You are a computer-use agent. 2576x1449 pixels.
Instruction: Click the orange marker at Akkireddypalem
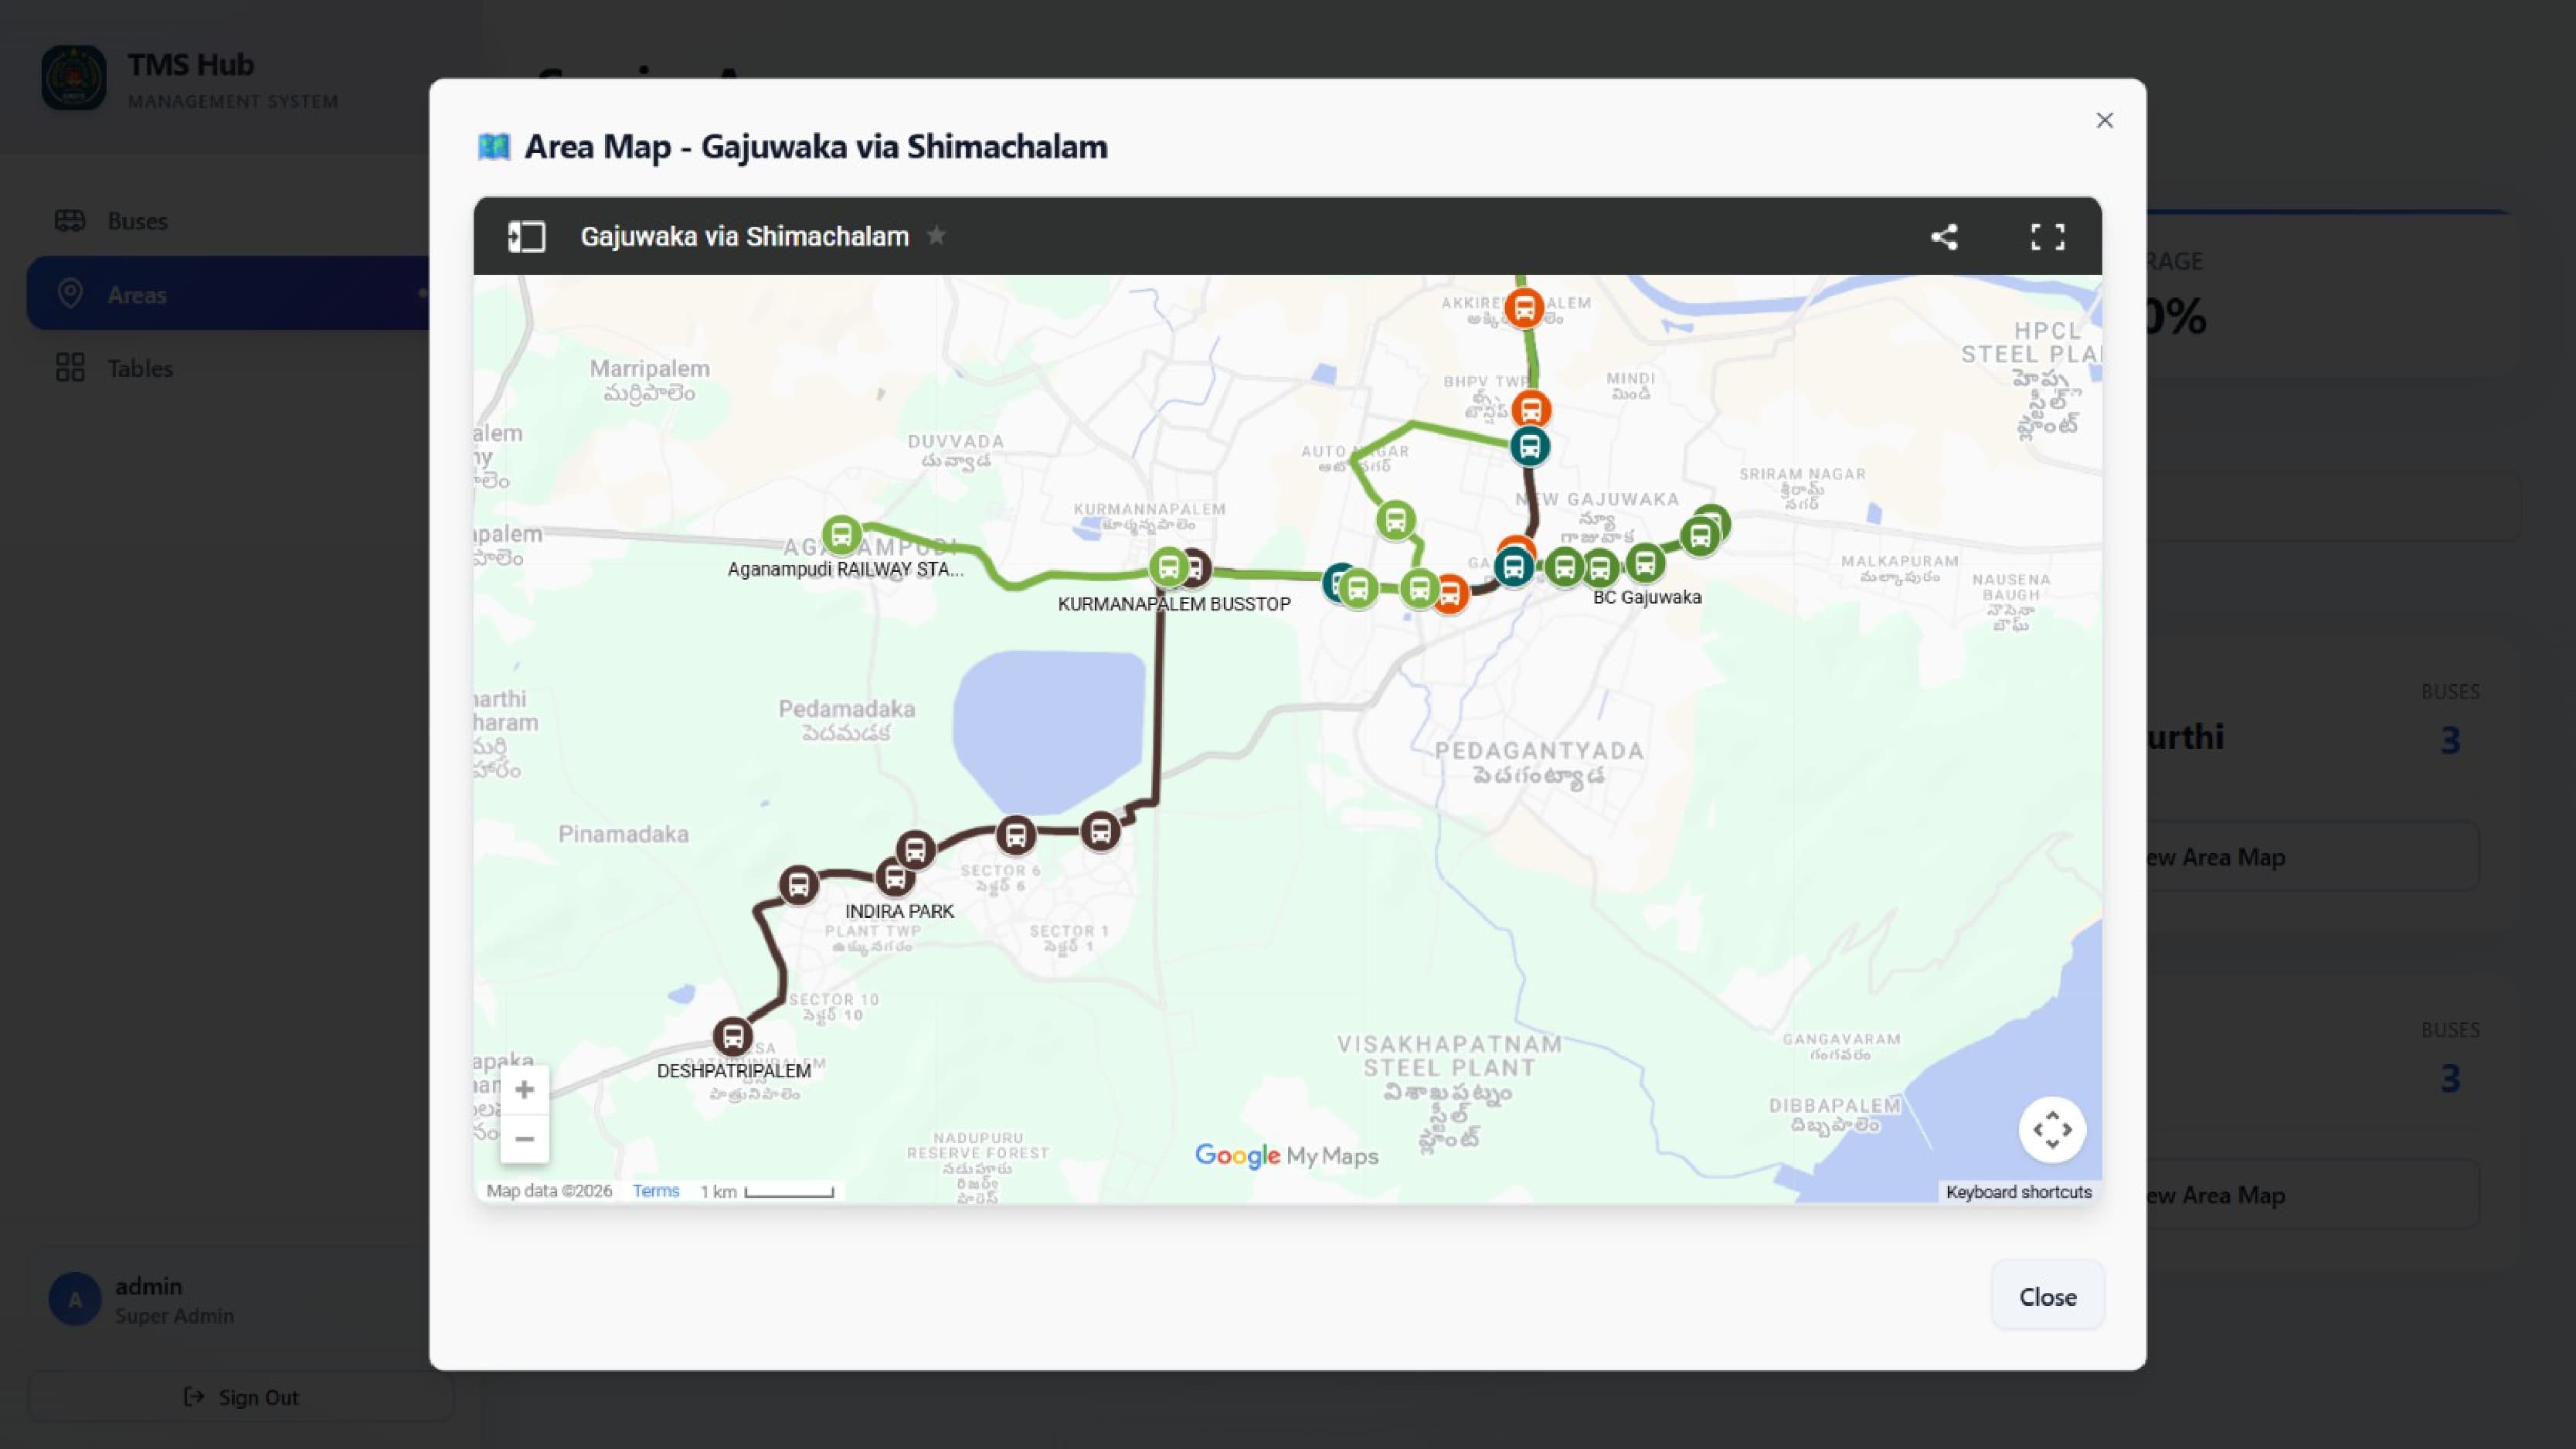point(1524,307)
